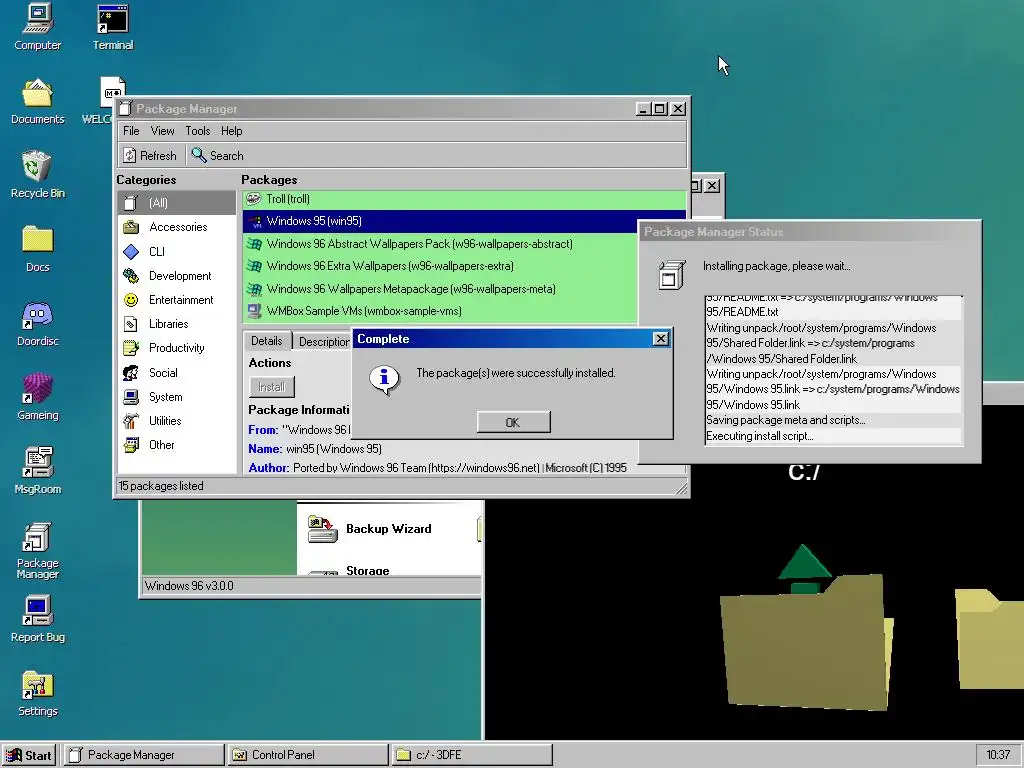1024x768 pixels.
Task: Open the Package Manager desktop shortcut
Action: click(x=37, y=550)
